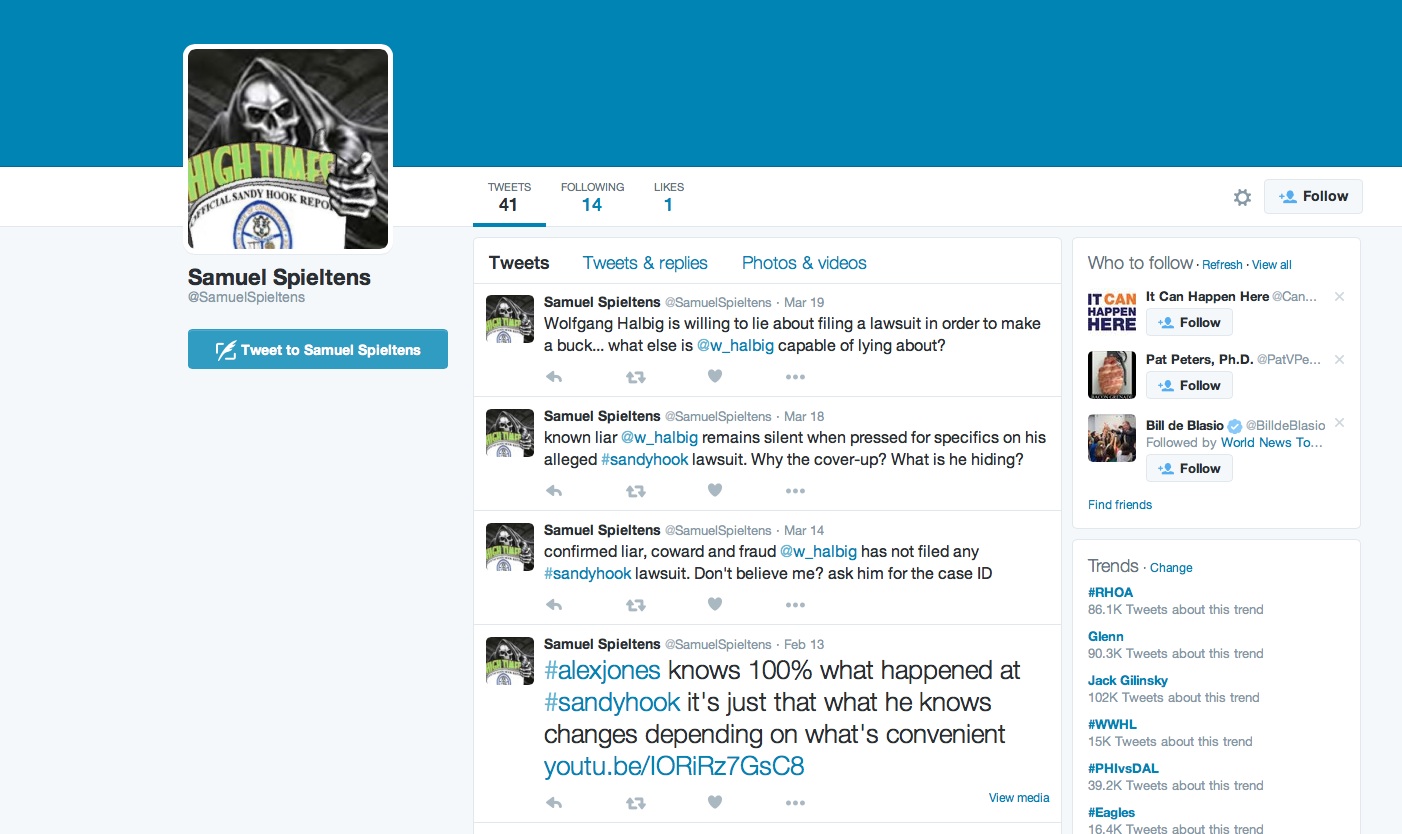This screenshot has width=1402, height=834.
Task: Reply to the Mar 19 tweet
Action: click(x=554, y=377)
